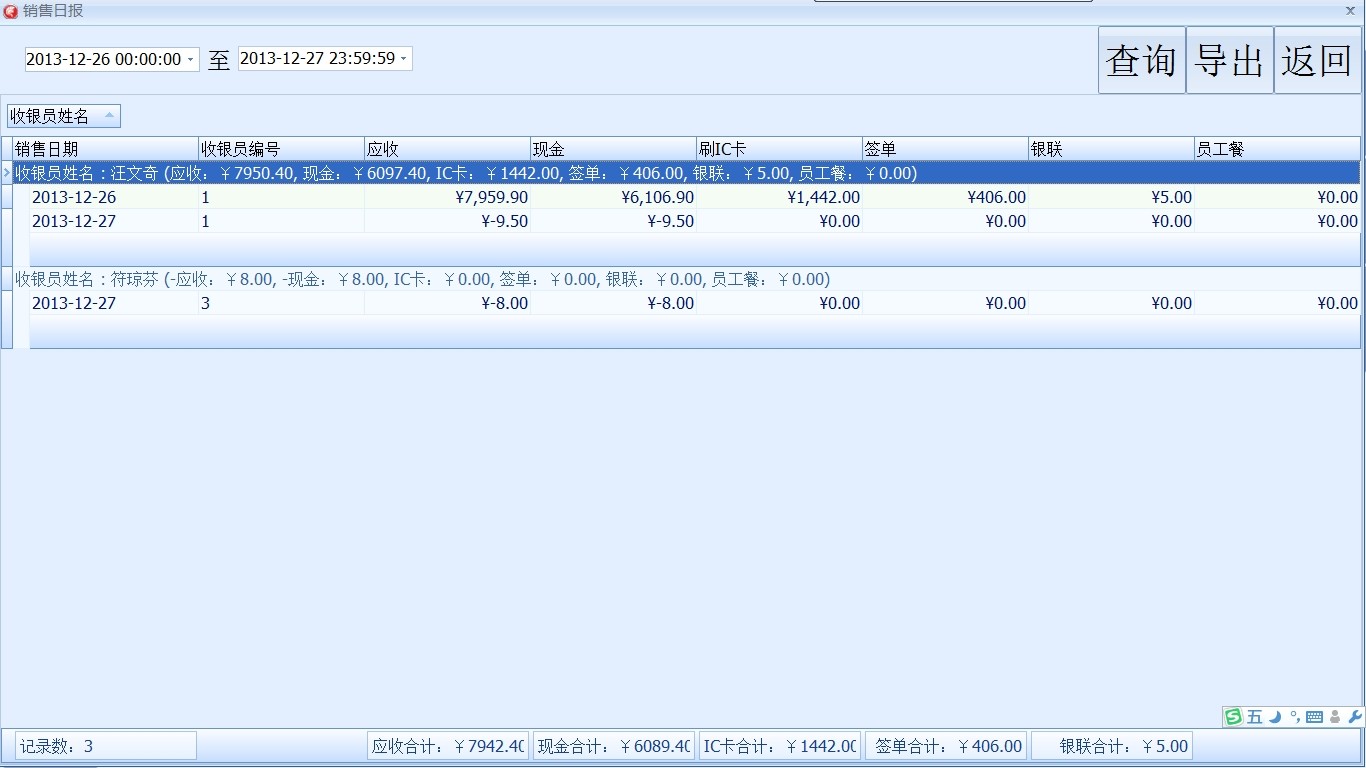The height and width of the screenshot is (768, 1366).
Task: Open the IME soft keyboard icon
Action: 1314,717
